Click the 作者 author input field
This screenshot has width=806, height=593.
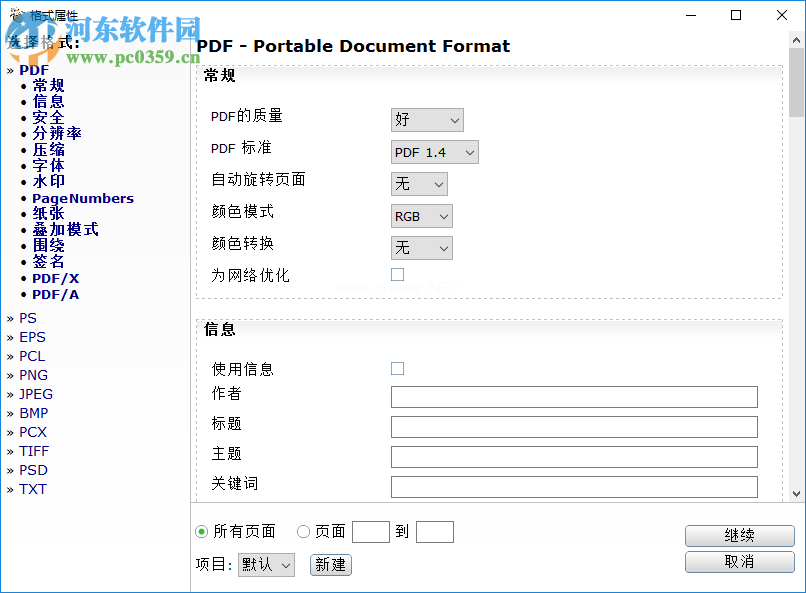[575, 397]
